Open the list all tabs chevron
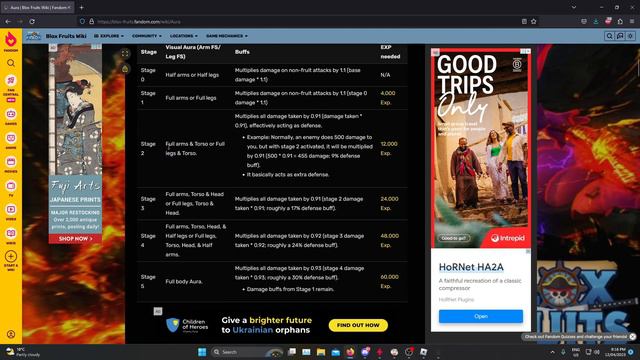Viewport: 640px width, 360px height. 573,7
